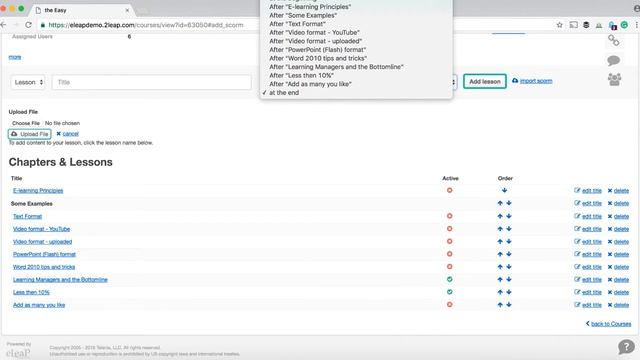This screenshot has width=640, height=360.
Task: Click the Choose File button
Action: [x=26, y=123]
